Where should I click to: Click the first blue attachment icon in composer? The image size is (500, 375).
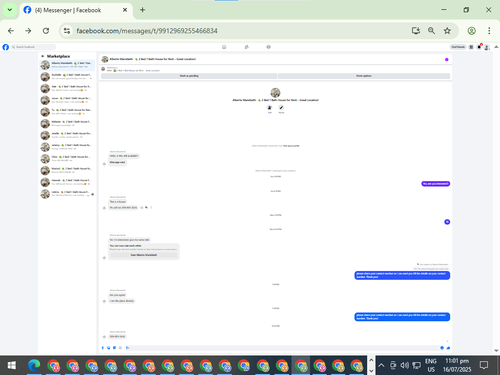(x=103, y=348)
